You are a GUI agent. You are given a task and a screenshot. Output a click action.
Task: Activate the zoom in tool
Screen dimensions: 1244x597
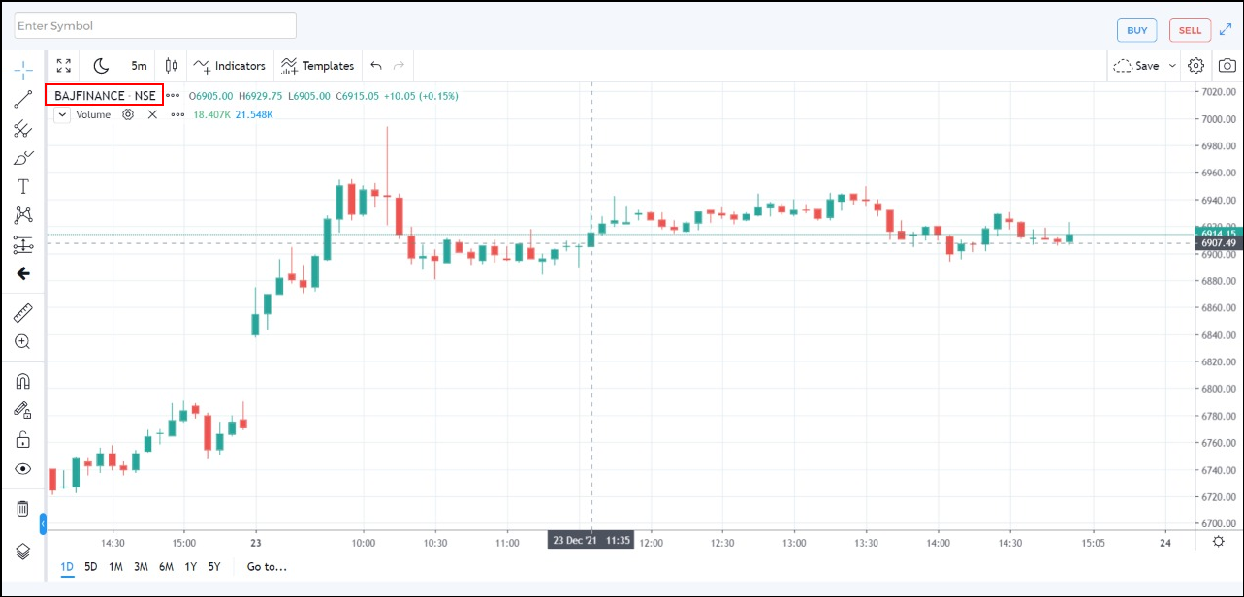[23, 342]
